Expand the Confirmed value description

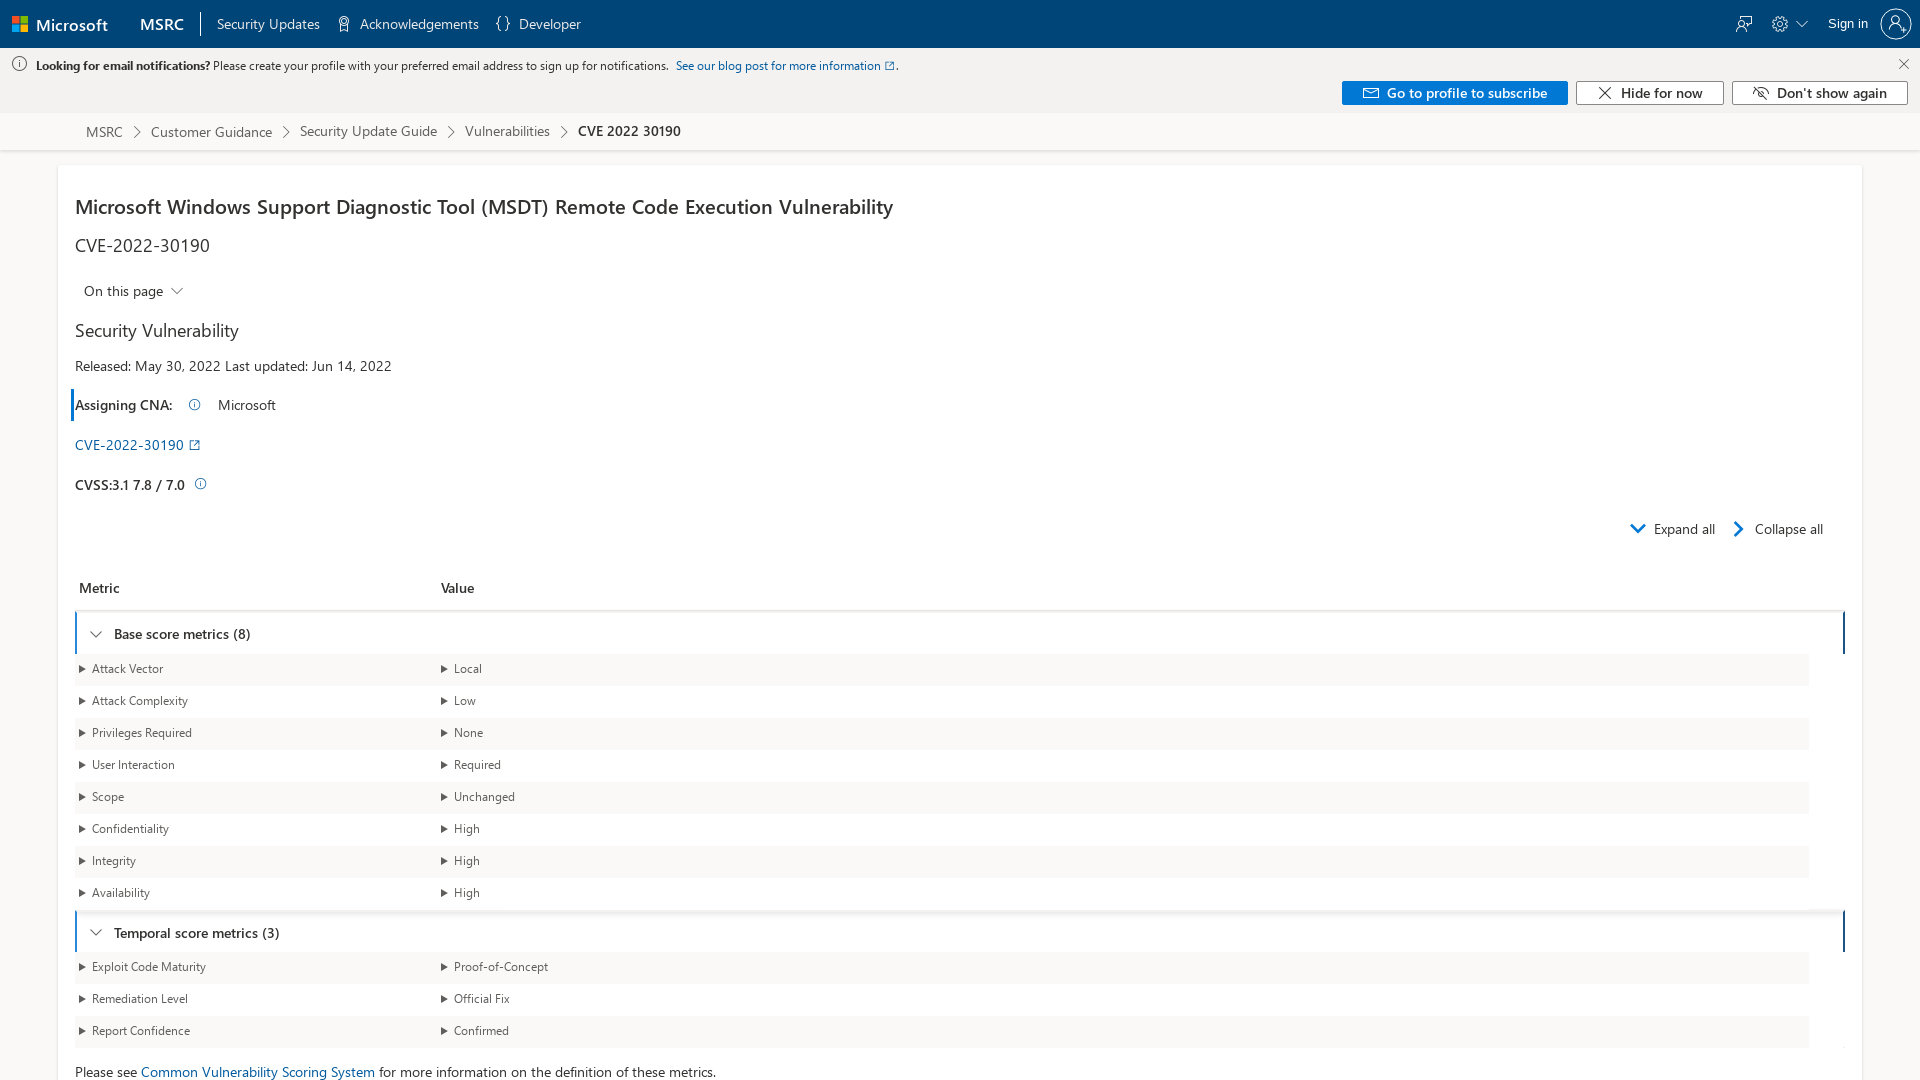475,1031
